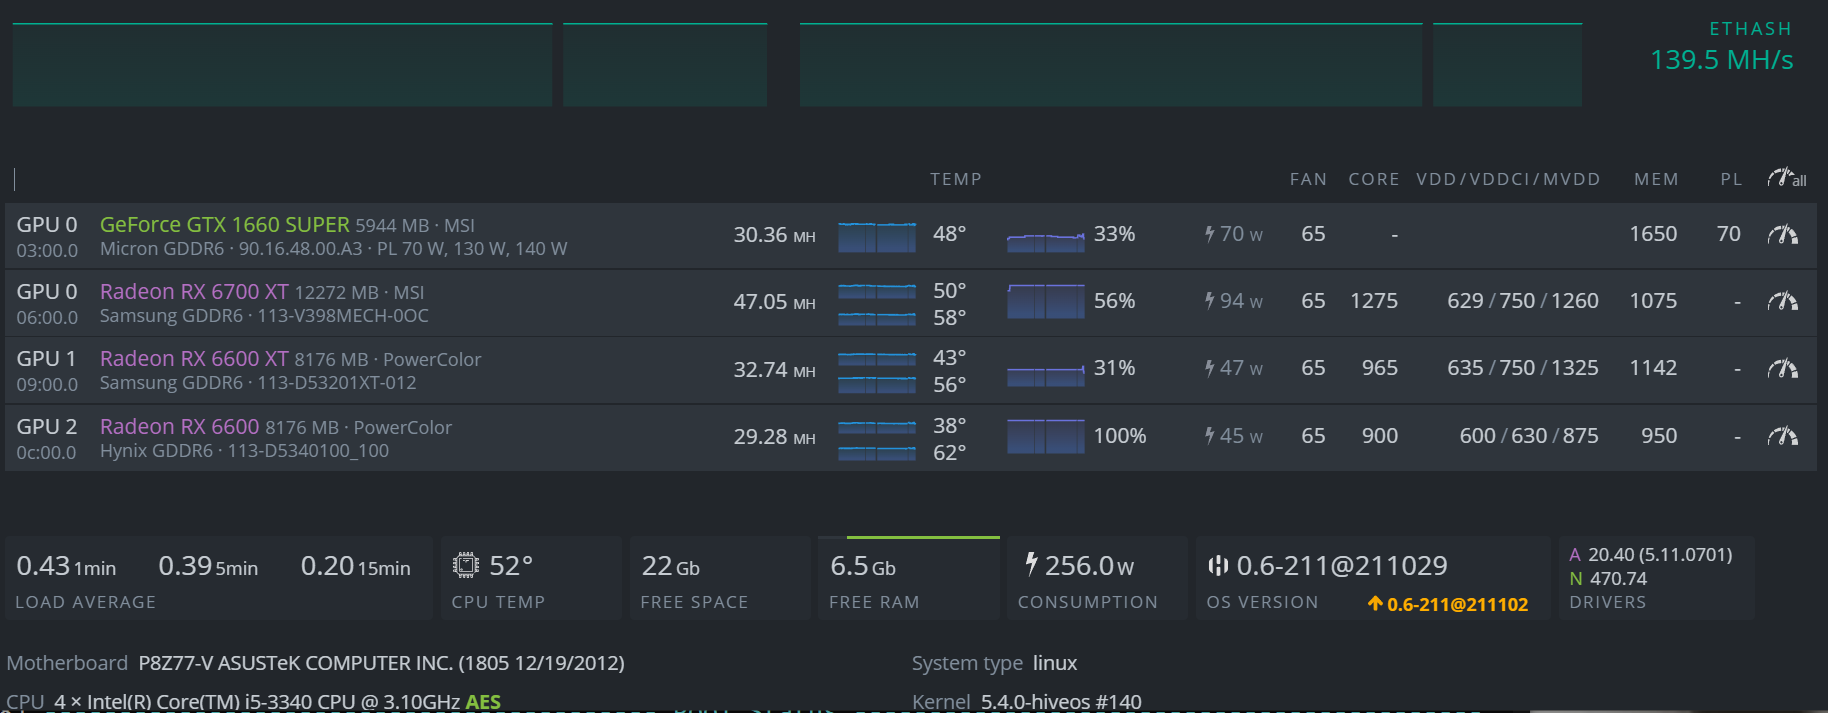
Task: Open the fan graph showing 100%
Action: tap(1045, 437)
